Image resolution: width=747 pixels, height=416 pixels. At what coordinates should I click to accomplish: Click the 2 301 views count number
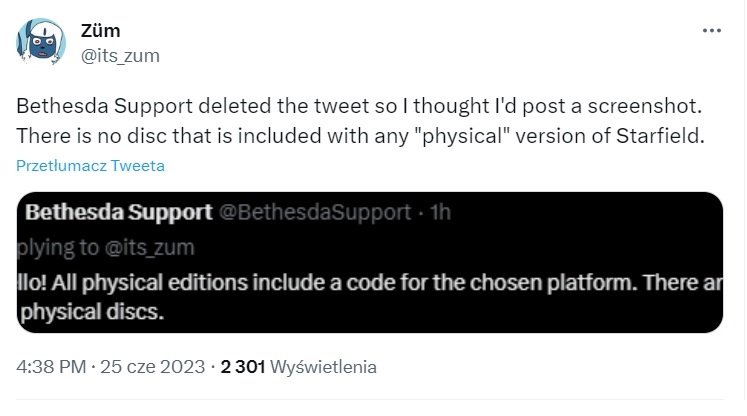click(242, 367)
